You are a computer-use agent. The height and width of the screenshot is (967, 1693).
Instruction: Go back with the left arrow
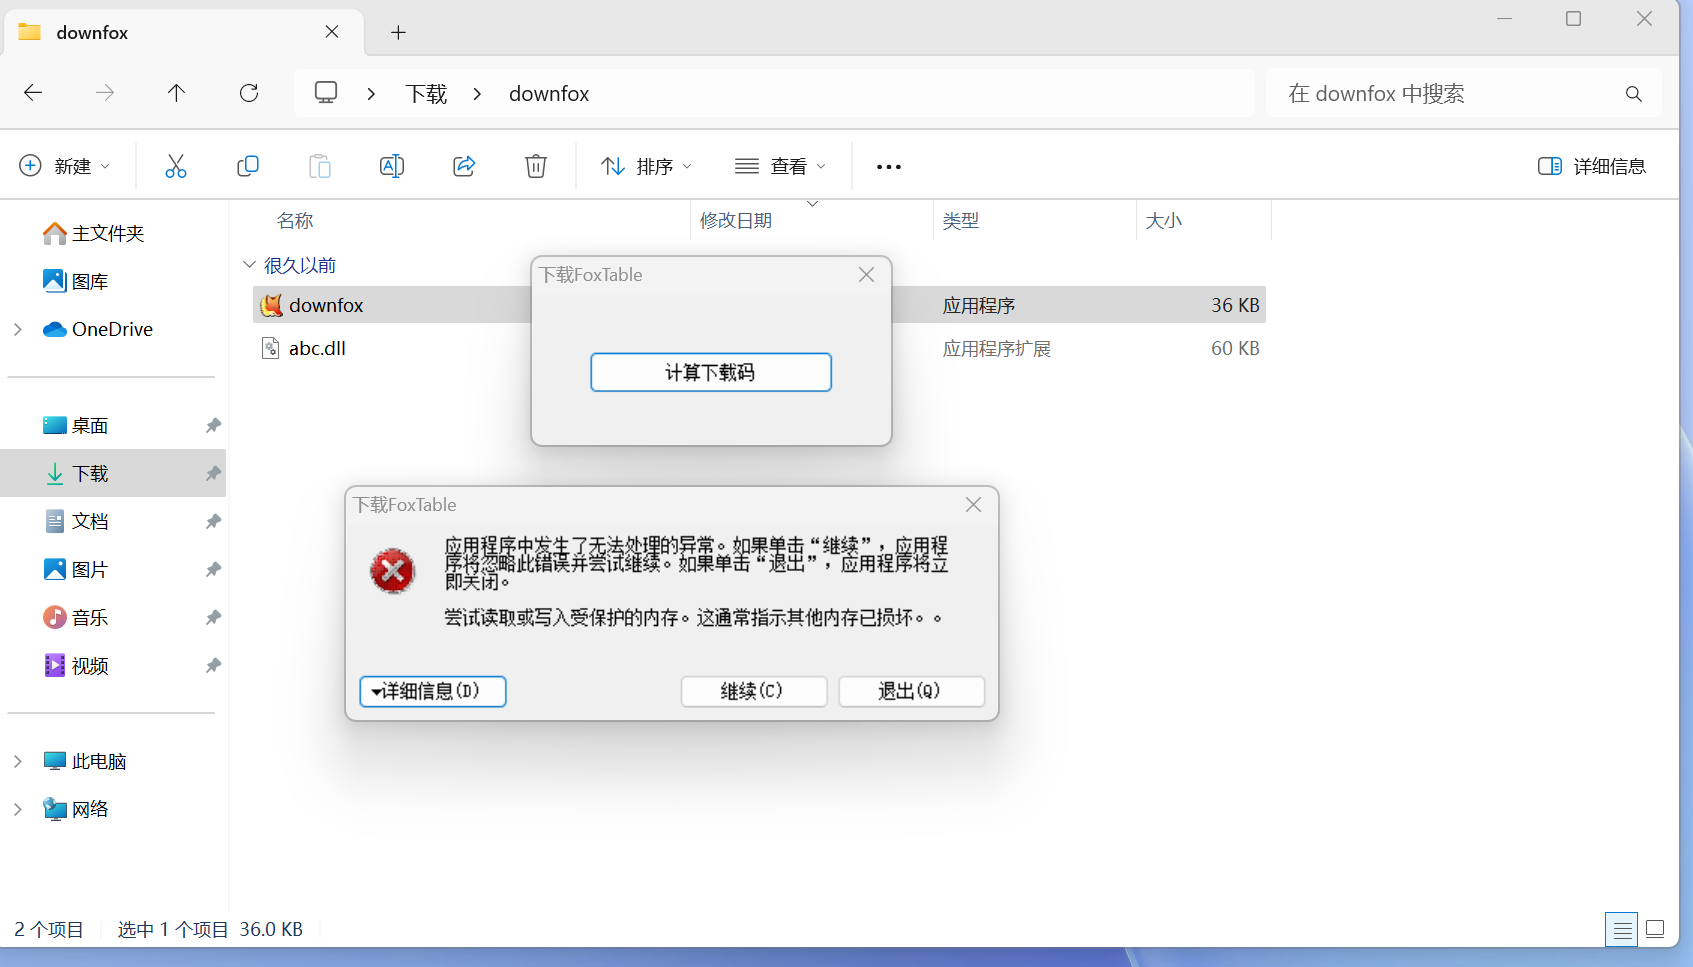tap(33, 93)
